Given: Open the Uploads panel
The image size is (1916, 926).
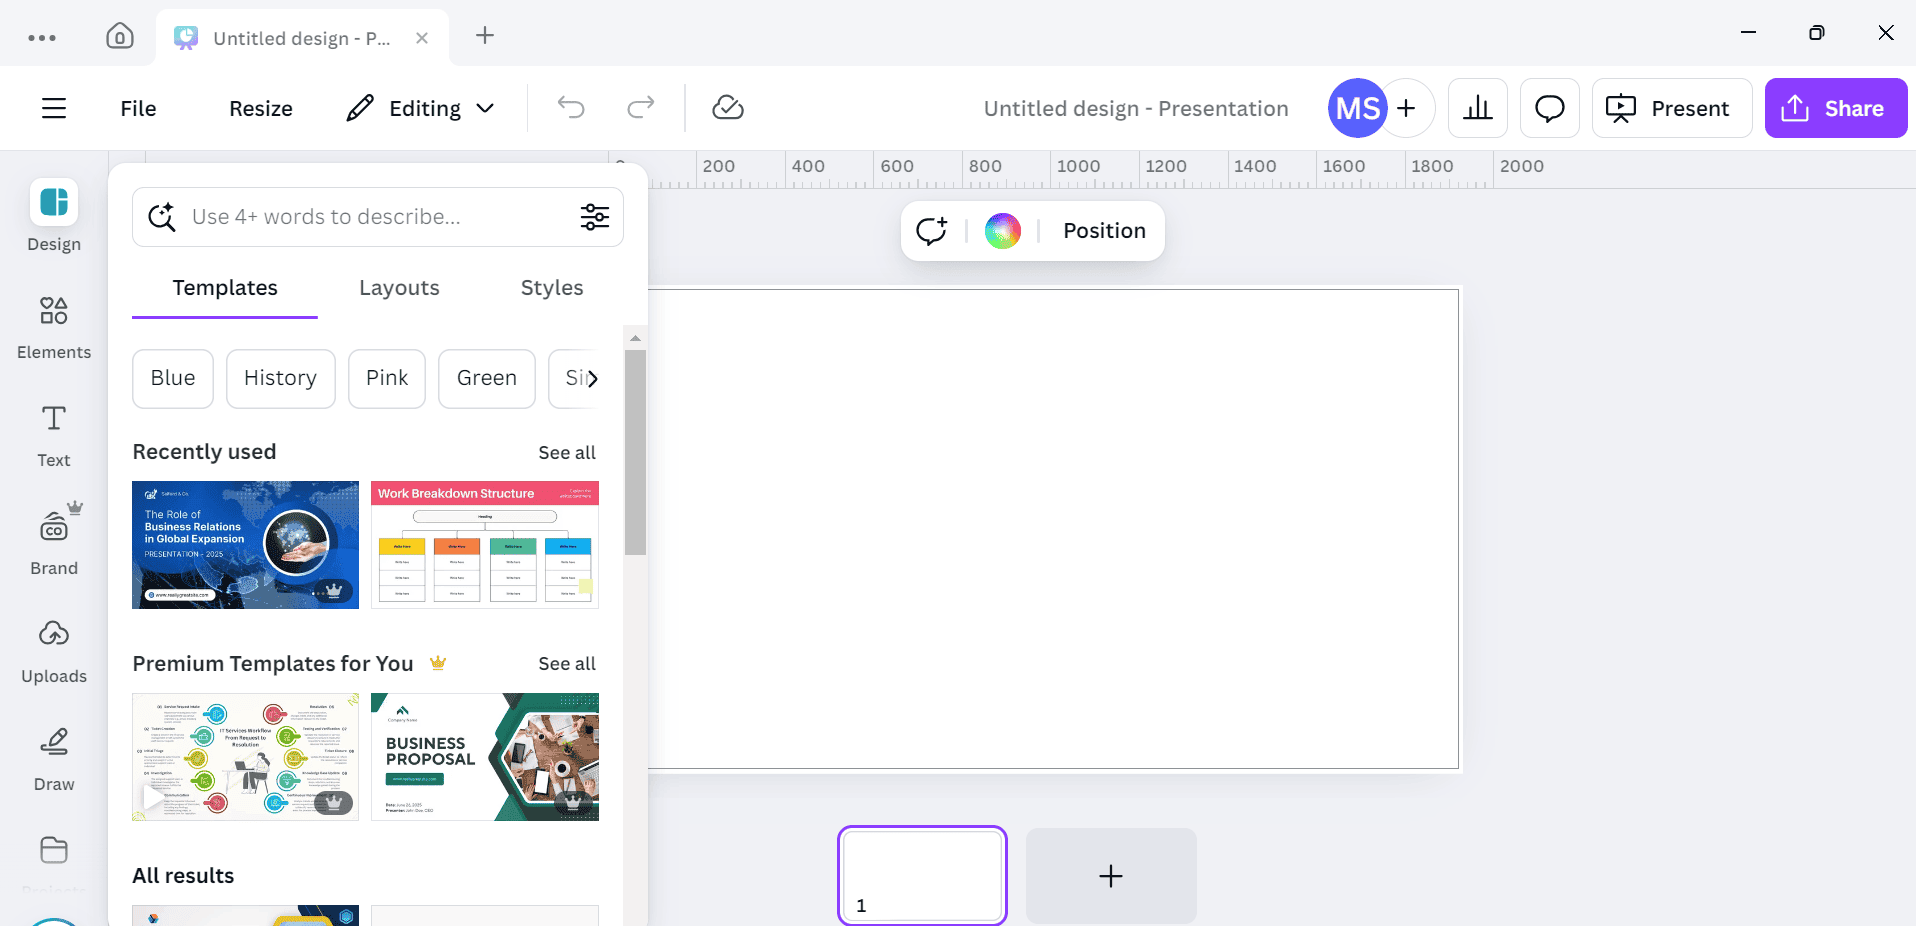Looking at the screenshot, I should (x=54, y=650).
